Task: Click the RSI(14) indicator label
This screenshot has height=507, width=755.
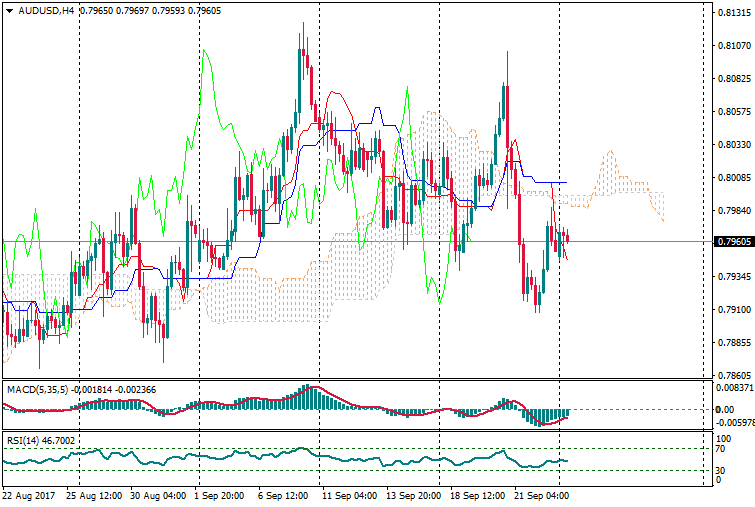Action: click(x=22, y=440)
